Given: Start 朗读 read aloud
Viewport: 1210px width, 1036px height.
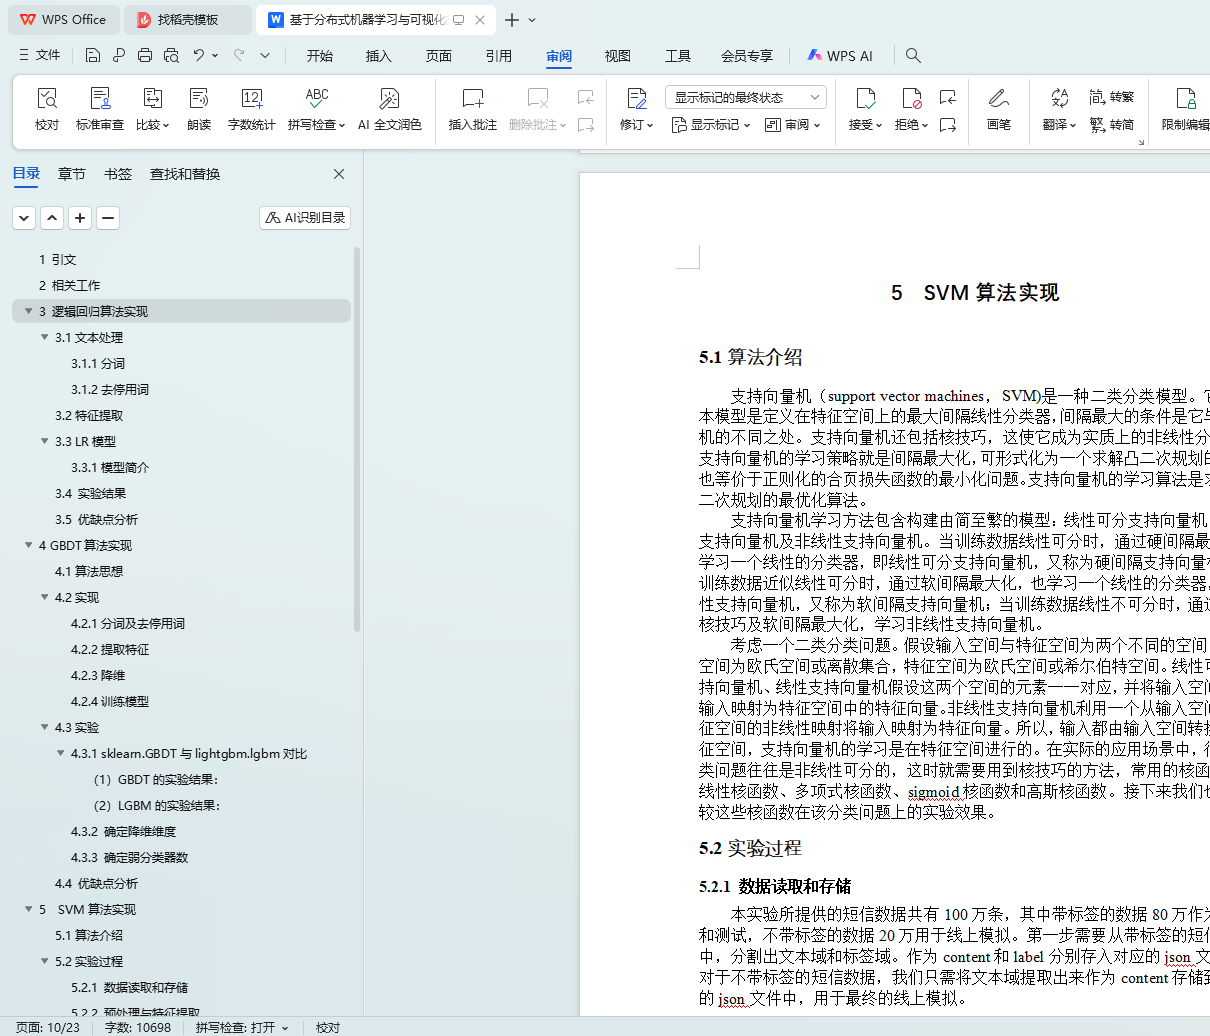Looking at the screenshot, I should point(199,108).
